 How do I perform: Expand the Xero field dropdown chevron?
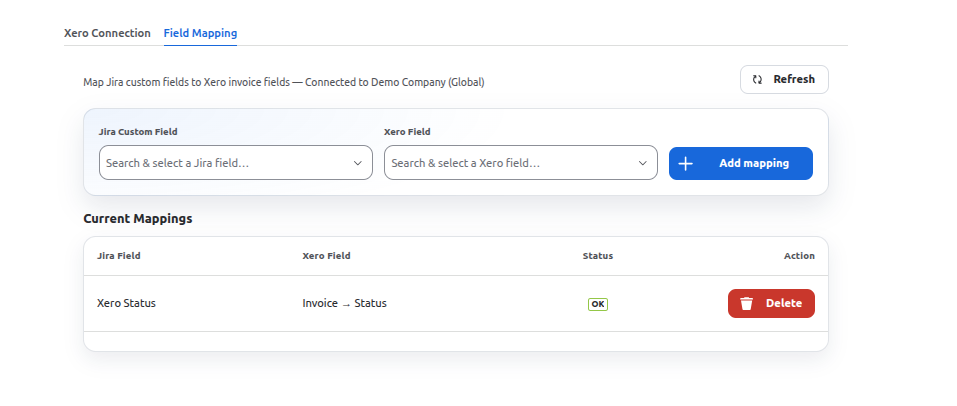pos(643,163)
